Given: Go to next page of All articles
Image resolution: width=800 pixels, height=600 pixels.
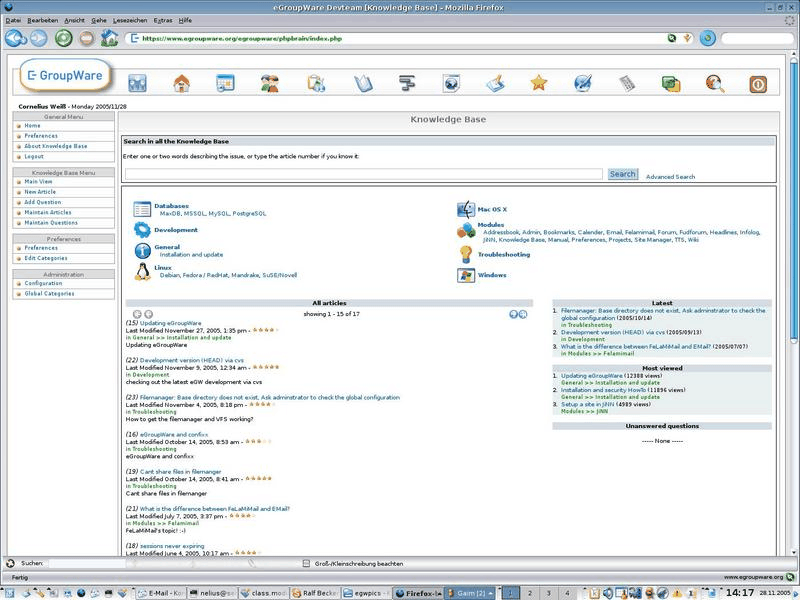Looking at the screenshot, I should [513, 314].
